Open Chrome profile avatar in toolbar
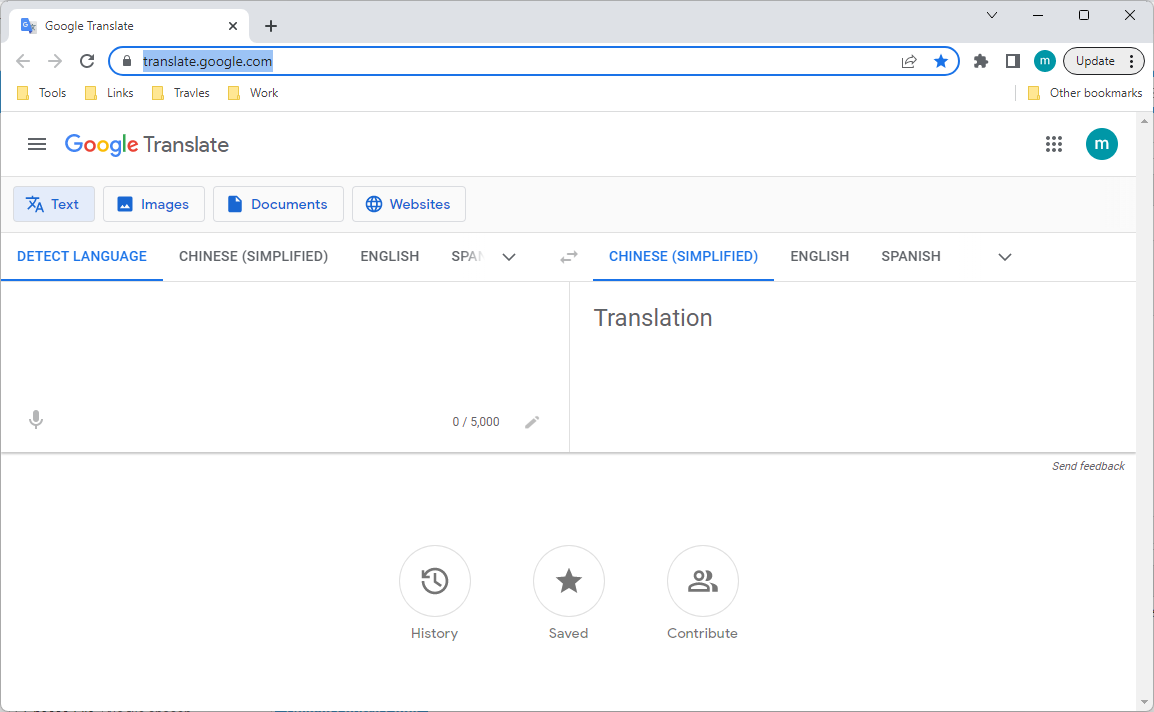Viewport: 1154px width, 712px height. pos(1044,61)
